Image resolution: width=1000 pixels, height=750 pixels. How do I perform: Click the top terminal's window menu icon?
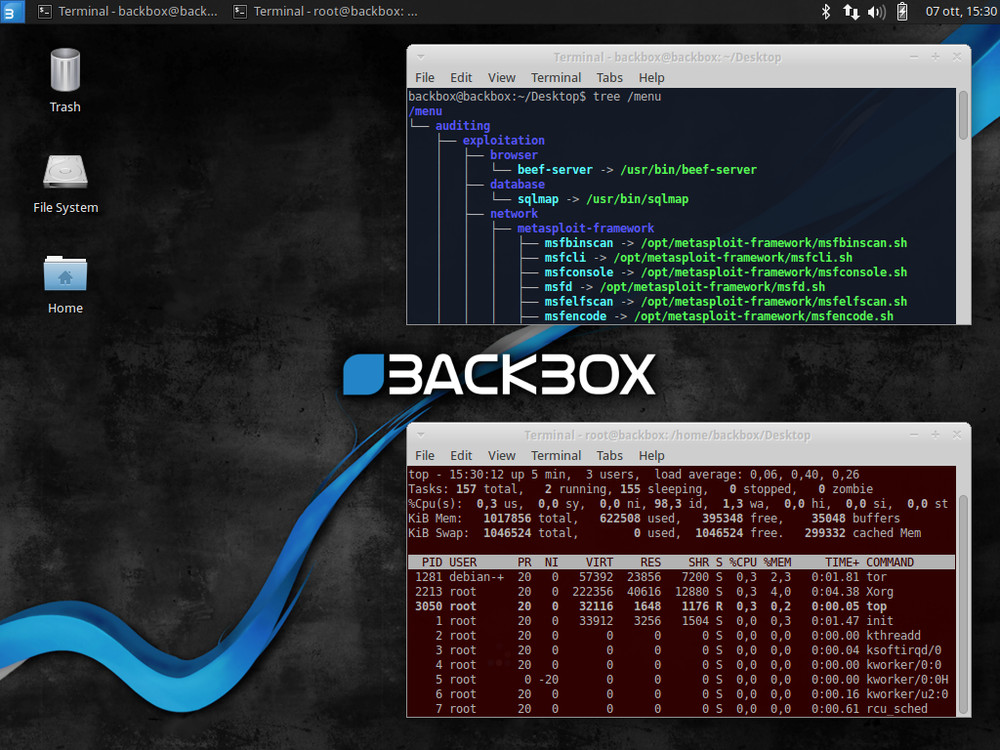point(420,56)
